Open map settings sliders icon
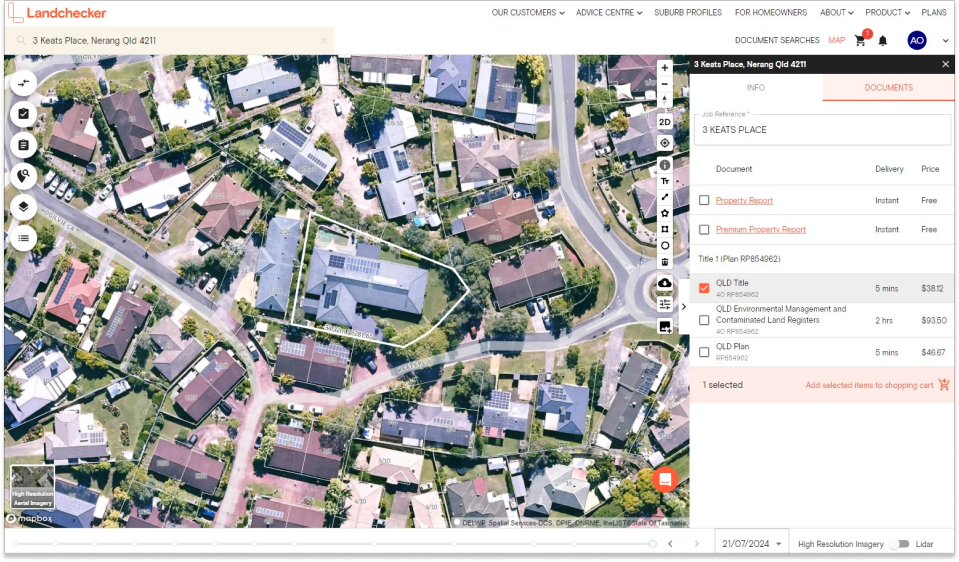The width and height of the screenshot is (959, 562). pyautogui.click(x=665, y=304)
